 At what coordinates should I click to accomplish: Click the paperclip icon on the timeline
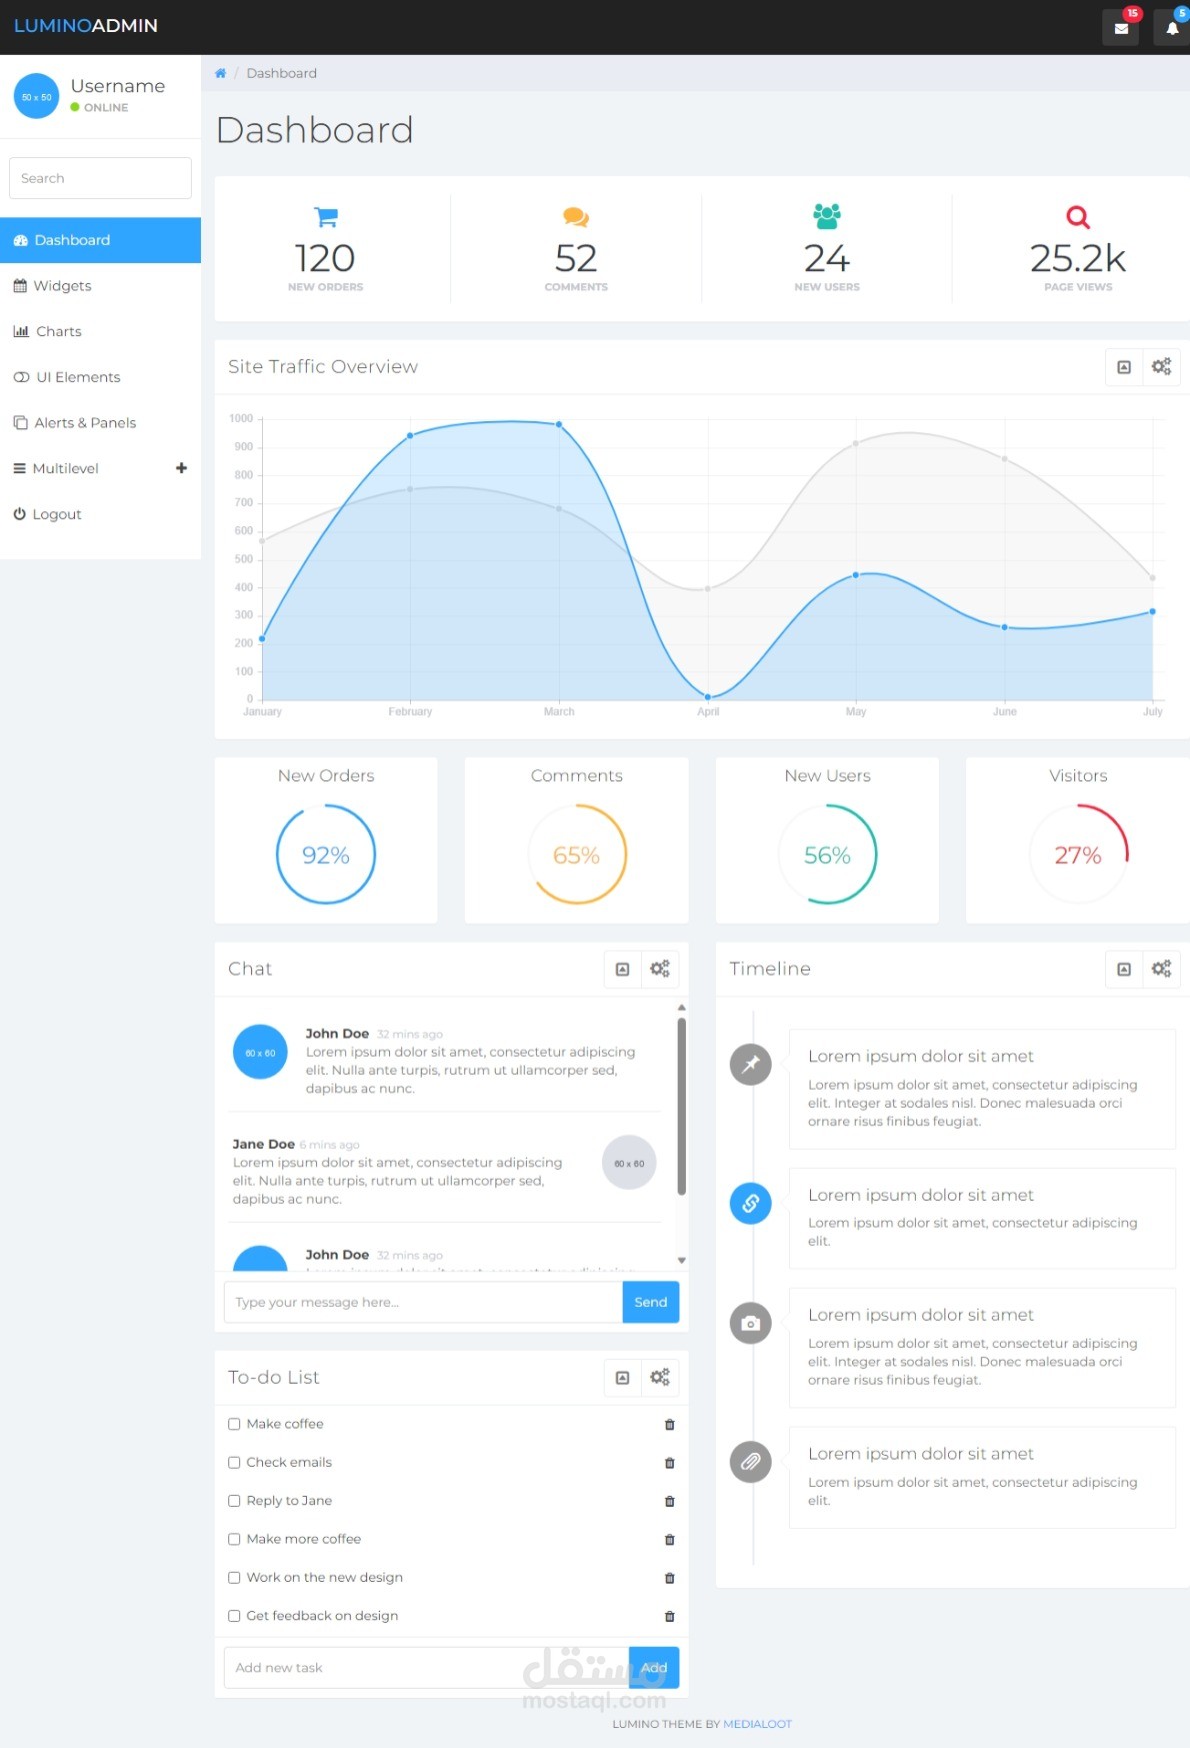(751, 1462)
